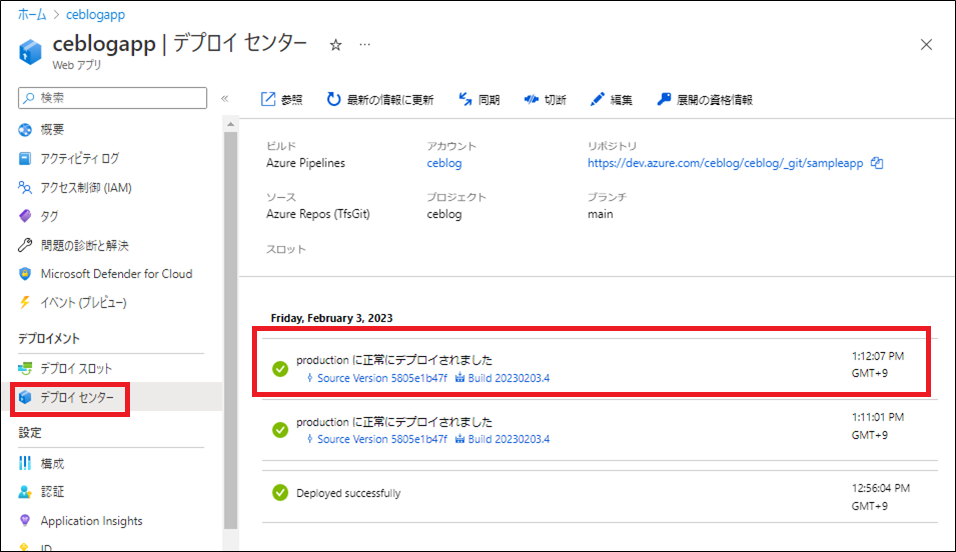
Task: Click the green check of 1:12:07 PM deployment
Action: click(280, 369)
